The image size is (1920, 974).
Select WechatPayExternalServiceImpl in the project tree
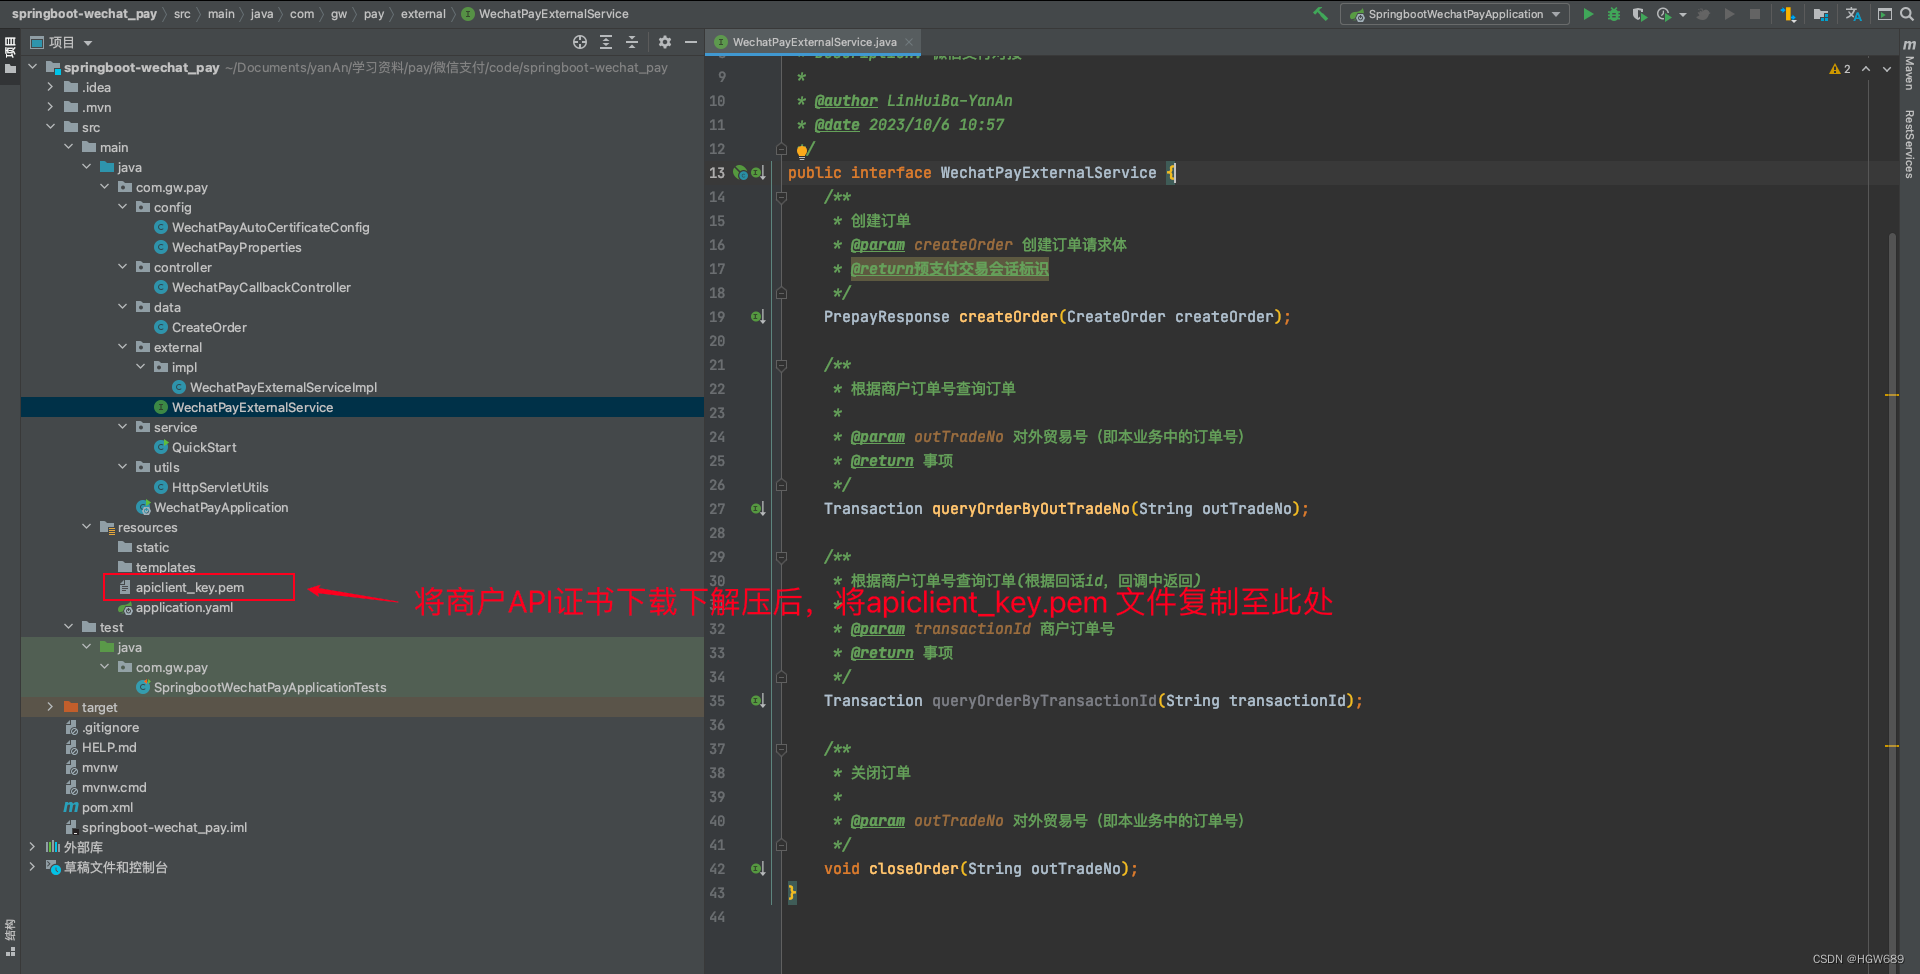(x=283, y=387)
